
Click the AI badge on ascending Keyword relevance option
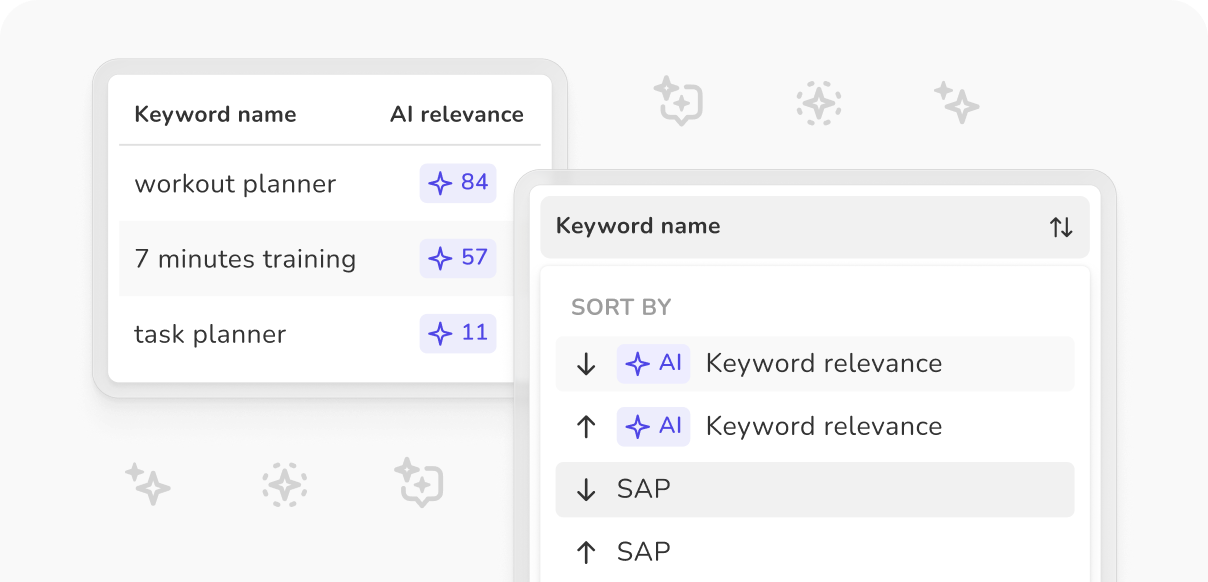coord(653,426)
